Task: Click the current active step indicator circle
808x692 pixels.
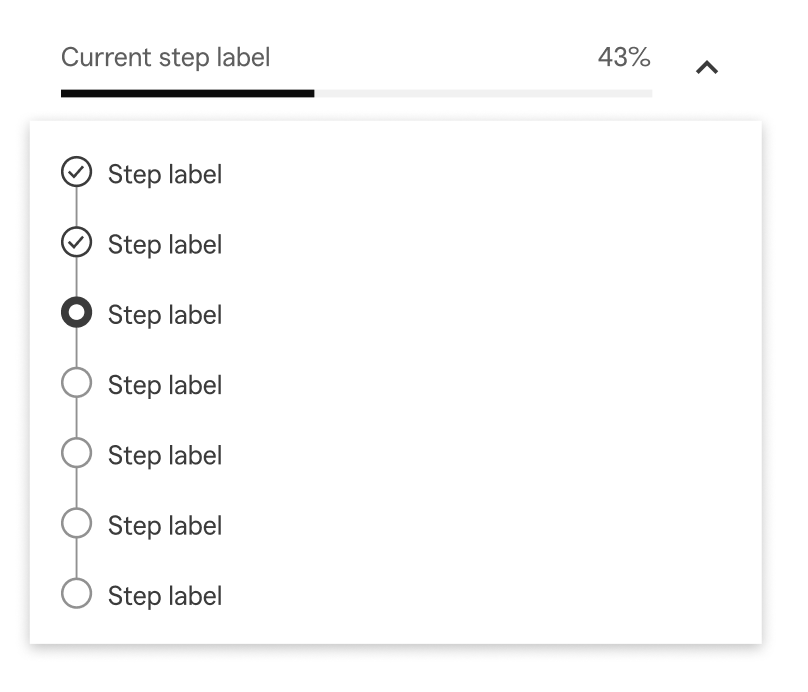Action: (x=76, y=313)
